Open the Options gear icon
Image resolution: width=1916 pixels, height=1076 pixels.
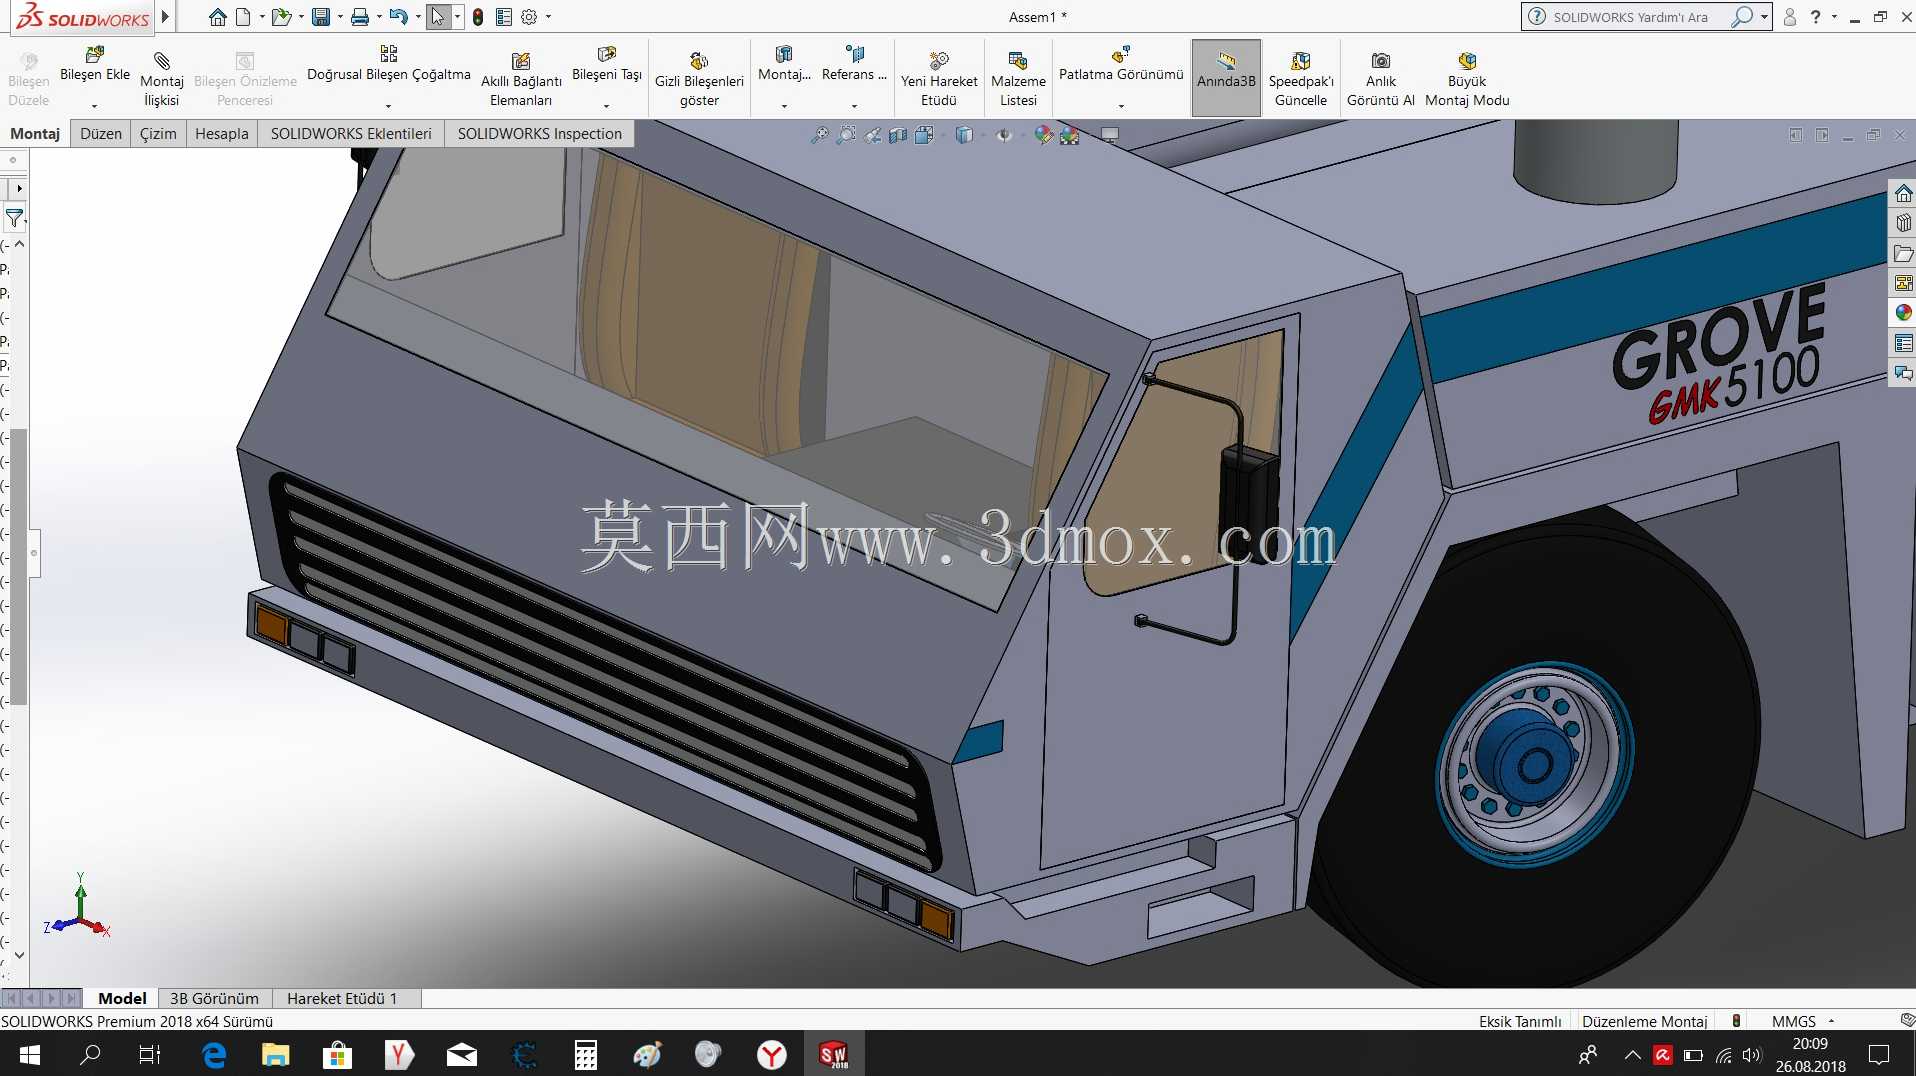(529, 17)
